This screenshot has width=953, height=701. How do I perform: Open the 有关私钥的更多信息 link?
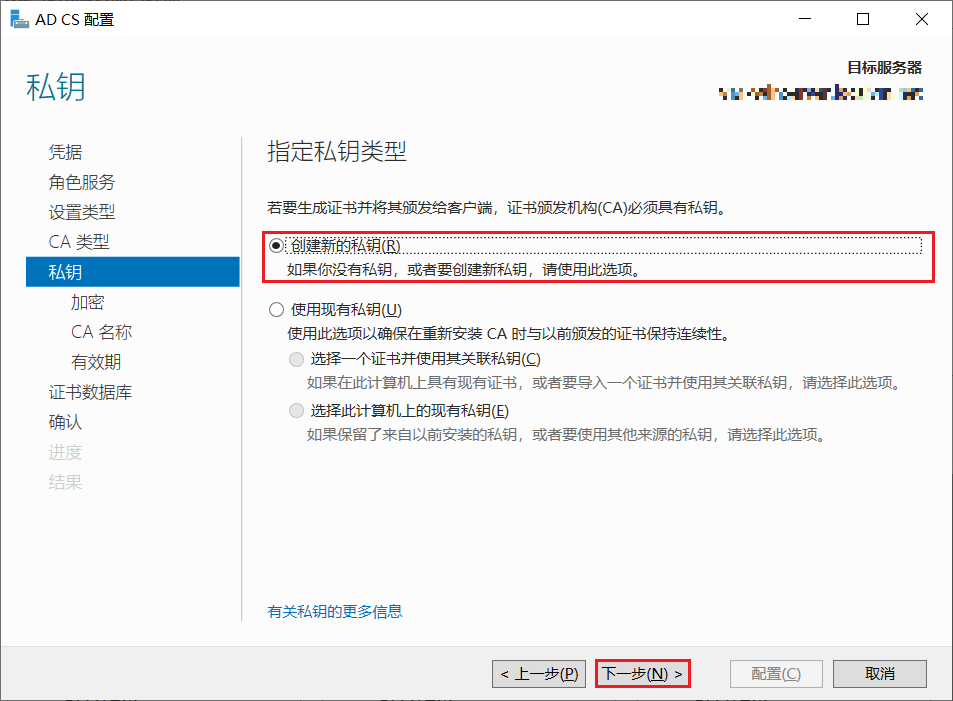[335, 611]
